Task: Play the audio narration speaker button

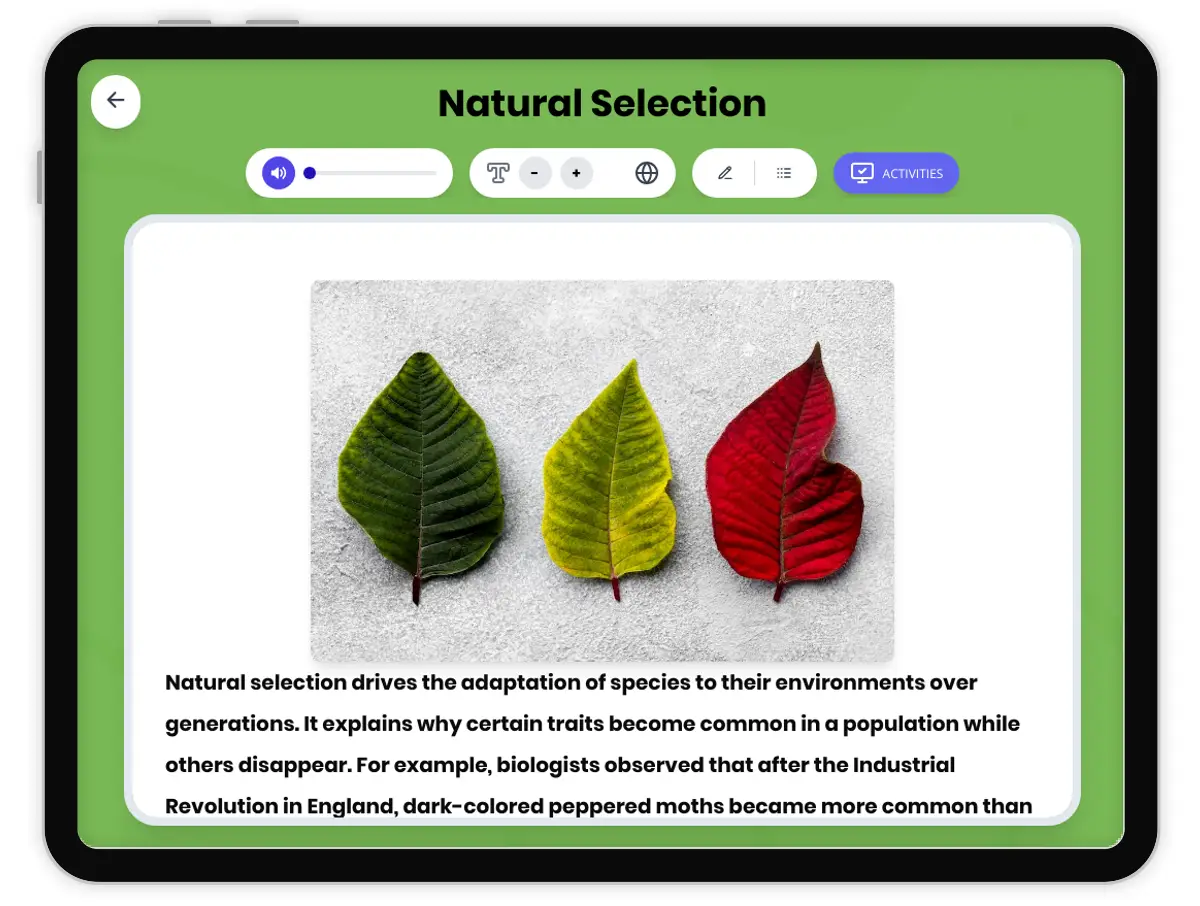Action: click(x=279, y=173)
